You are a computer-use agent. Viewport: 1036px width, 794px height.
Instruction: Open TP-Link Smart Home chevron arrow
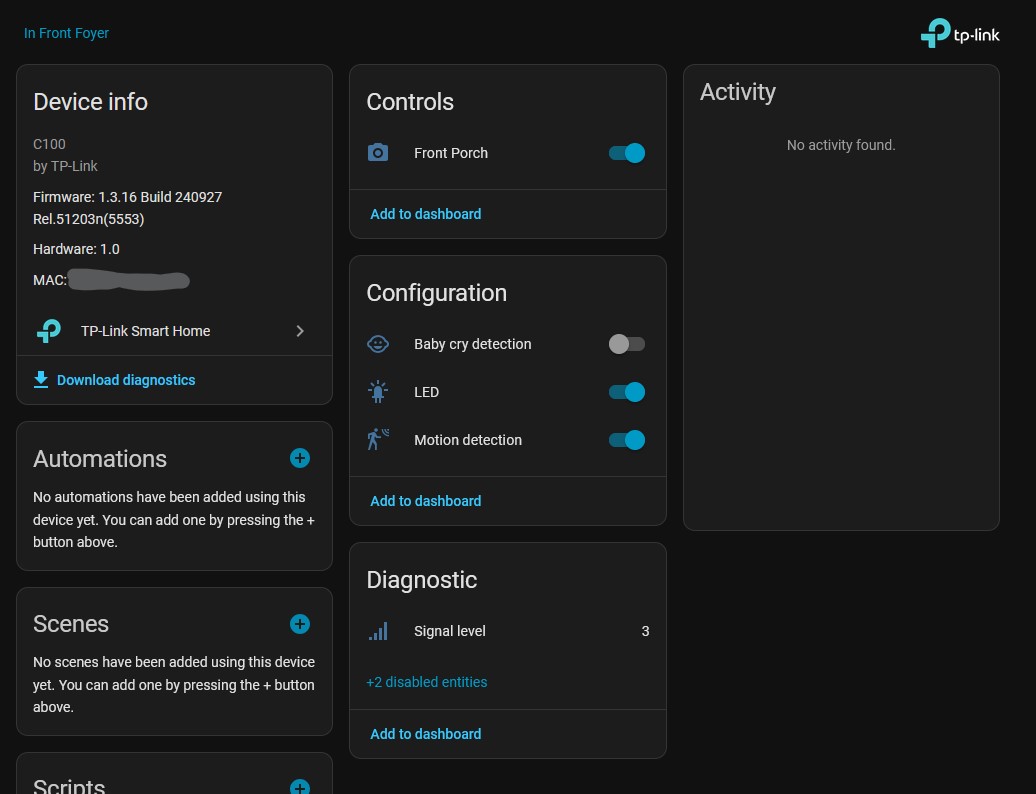click(x=300, y=331)
